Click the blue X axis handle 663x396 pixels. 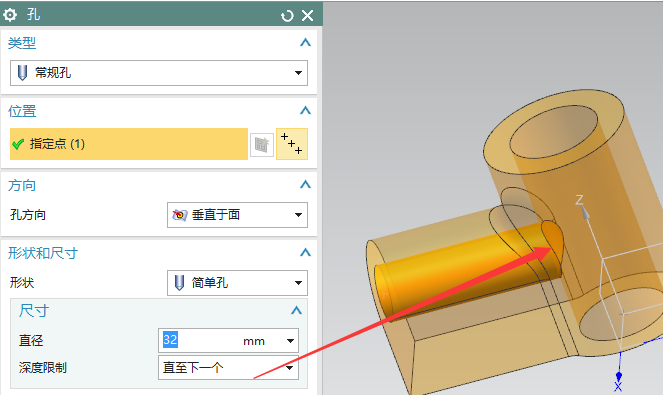619,376
